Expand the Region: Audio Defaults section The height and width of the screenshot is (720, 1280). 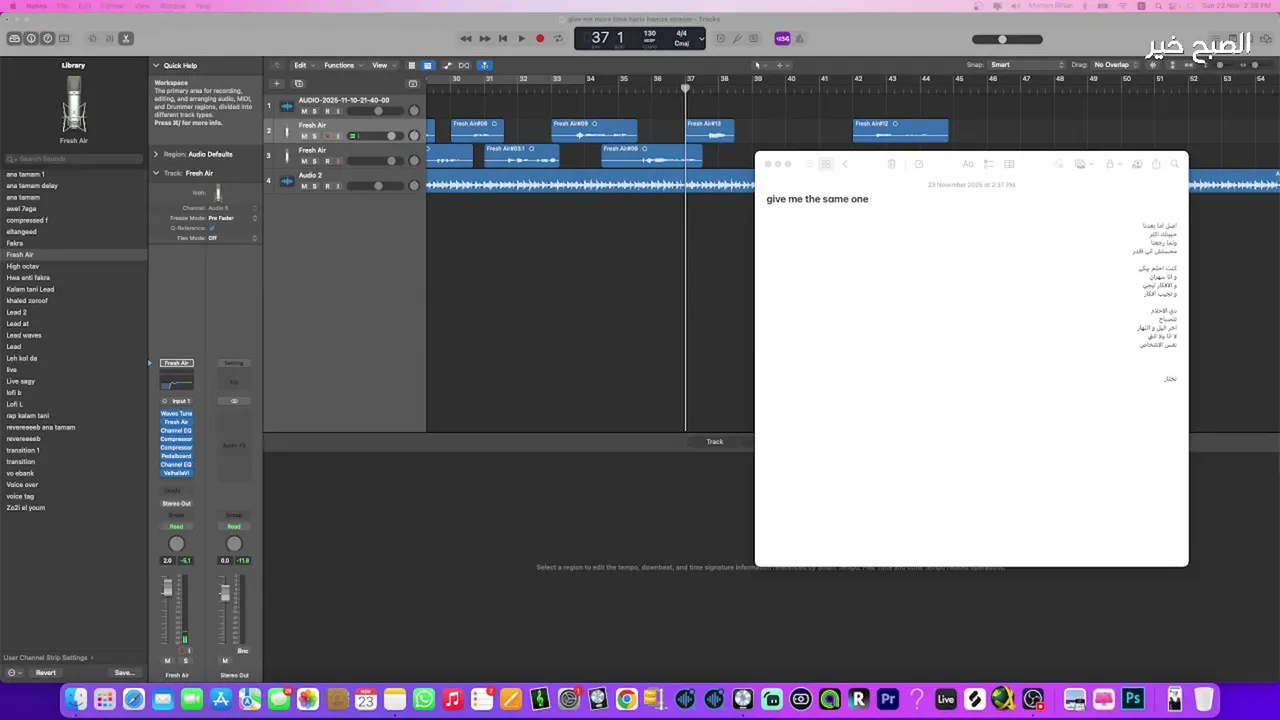pos(156,154)
